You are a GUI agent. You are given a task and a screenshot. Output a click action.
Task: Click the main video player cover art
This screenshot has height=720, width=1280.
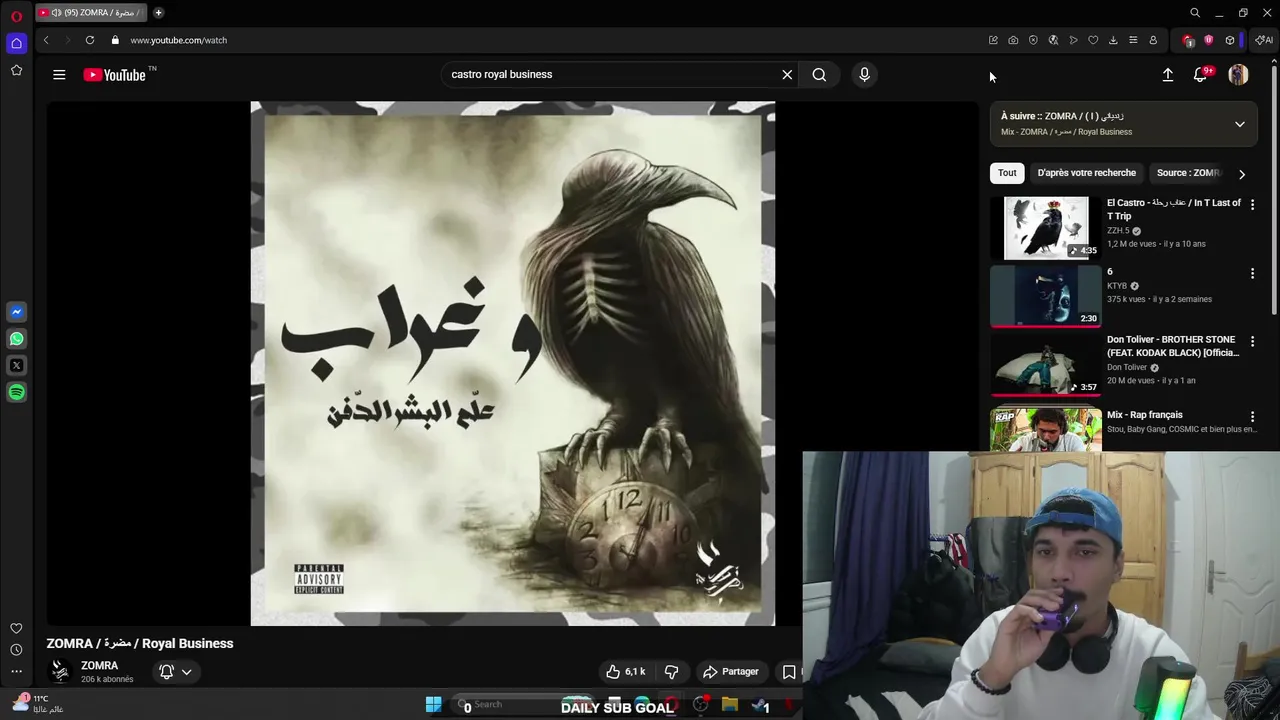point(512,363)
